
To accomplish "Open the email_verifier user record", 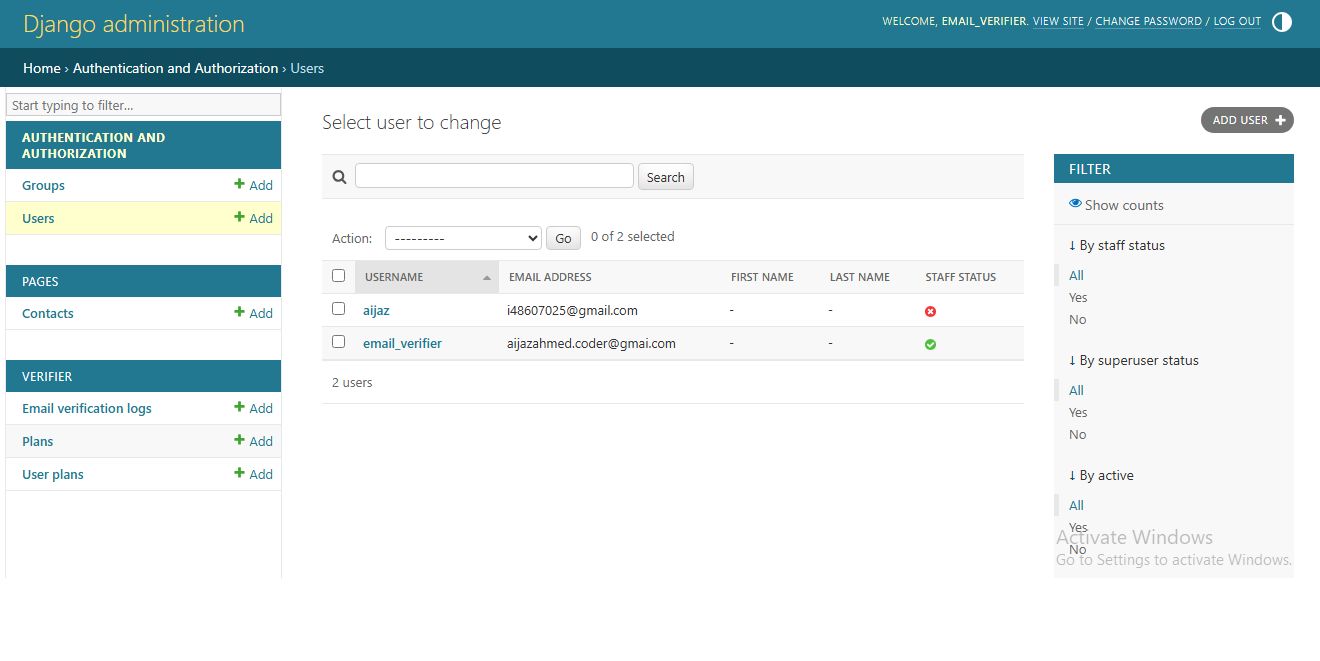I will (x=402, y=343).
